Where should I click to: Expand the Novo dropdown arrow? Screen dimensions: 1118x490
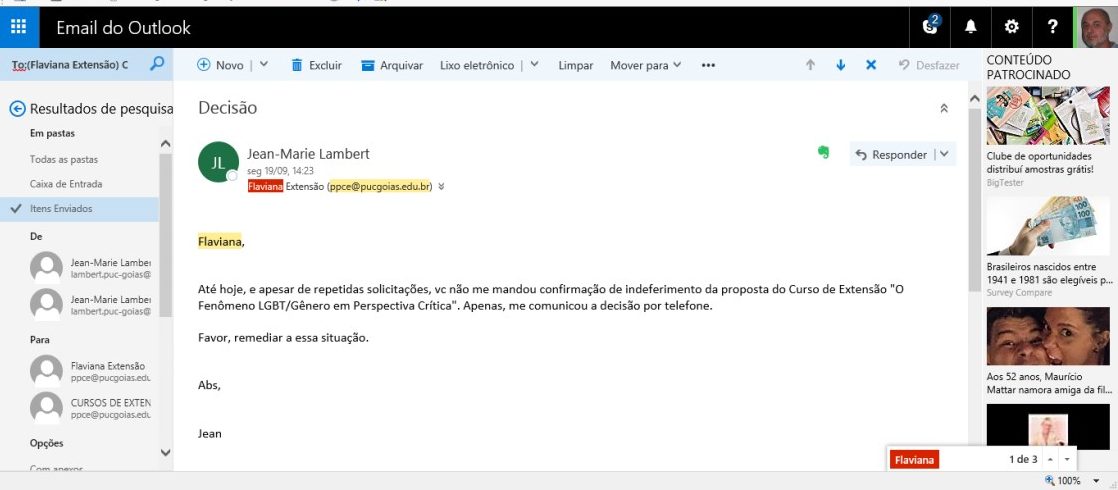click(264, 65)
